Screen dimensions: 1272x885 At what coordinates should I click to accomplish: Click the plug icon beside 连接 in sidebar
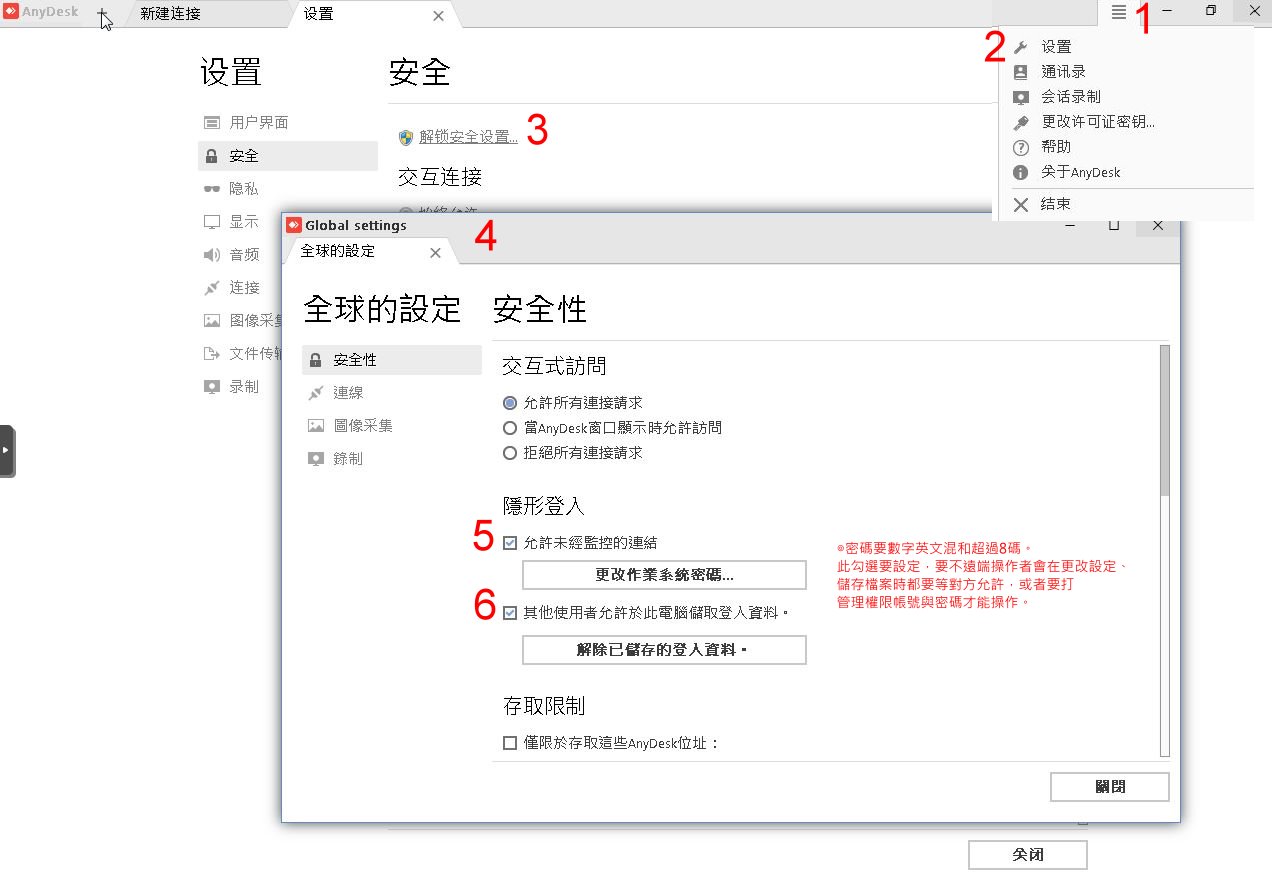pos(211,287)
